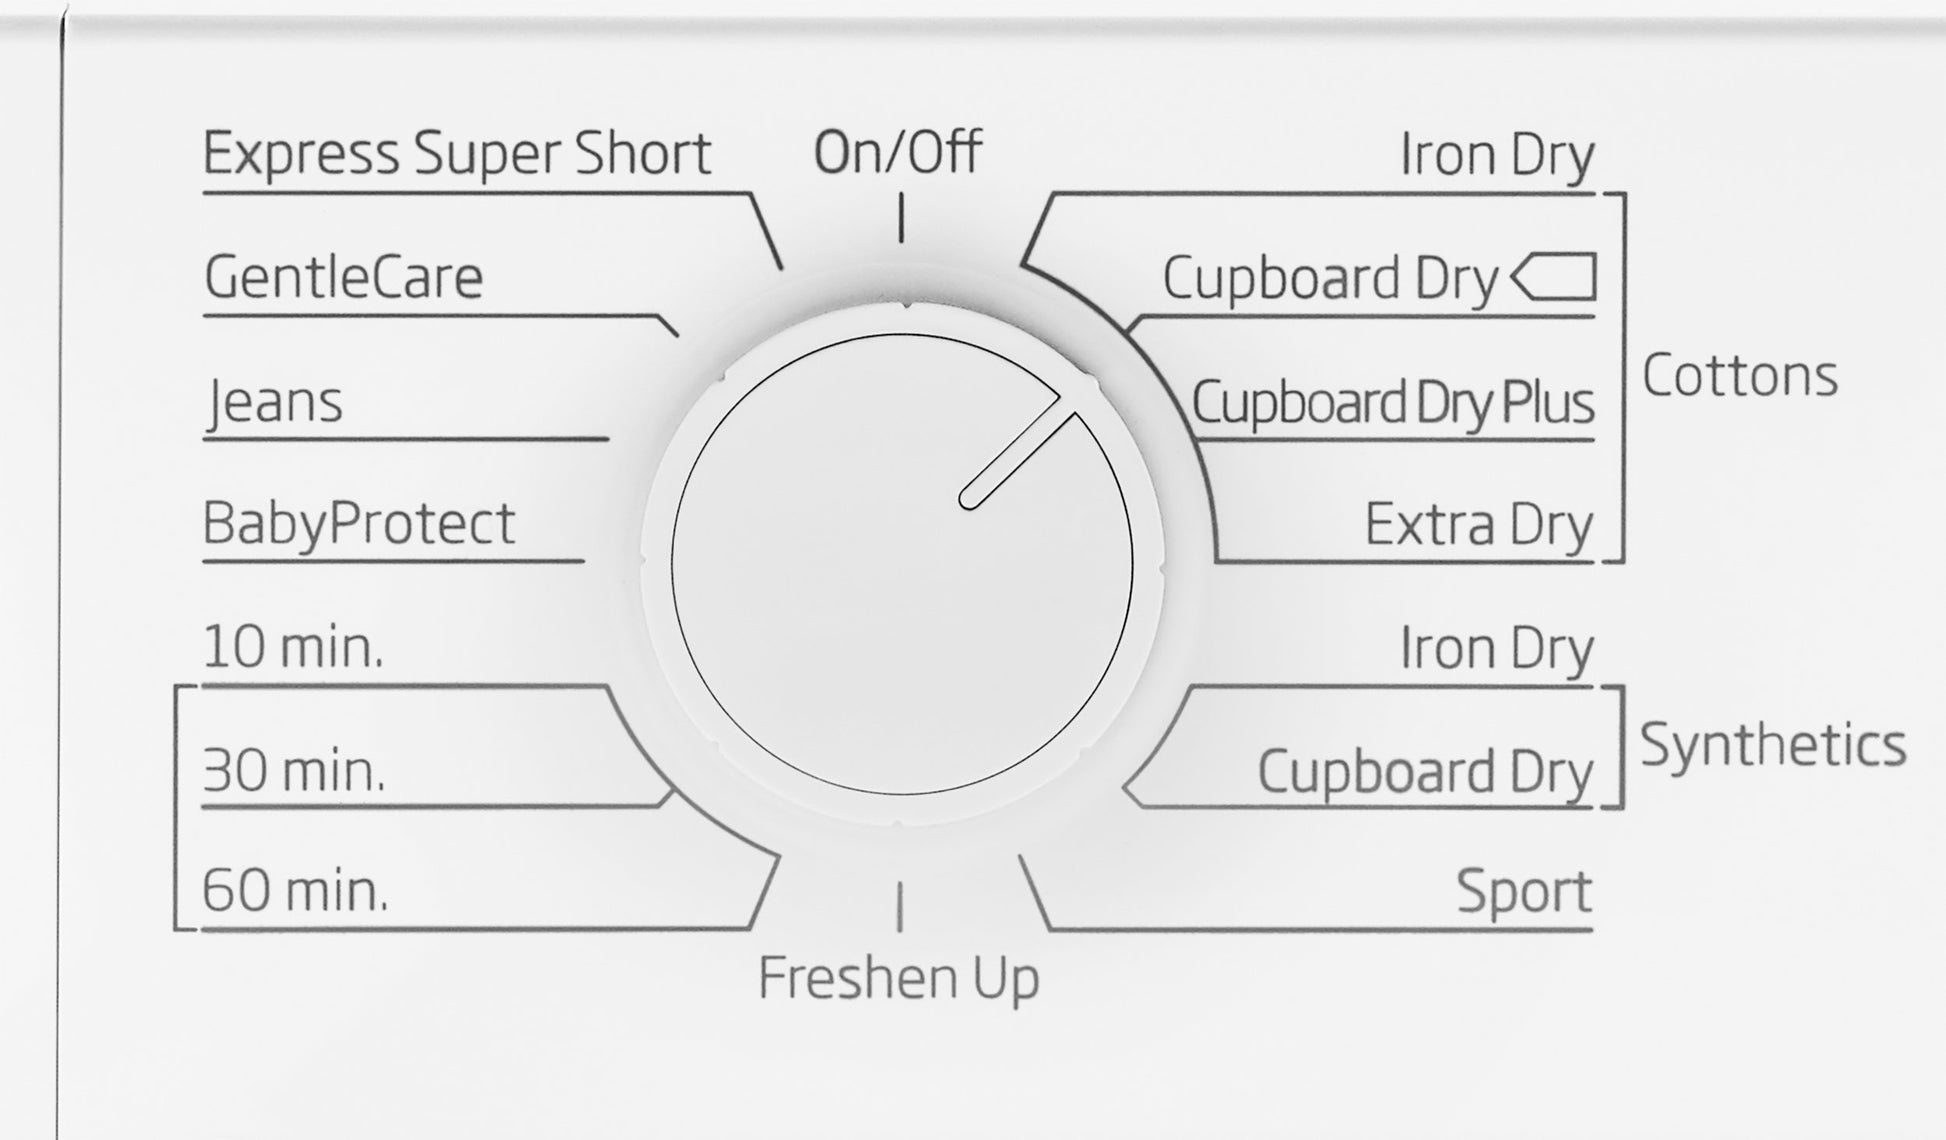Select the 60 min. timer program
1946x1140 pixels.
295,891
